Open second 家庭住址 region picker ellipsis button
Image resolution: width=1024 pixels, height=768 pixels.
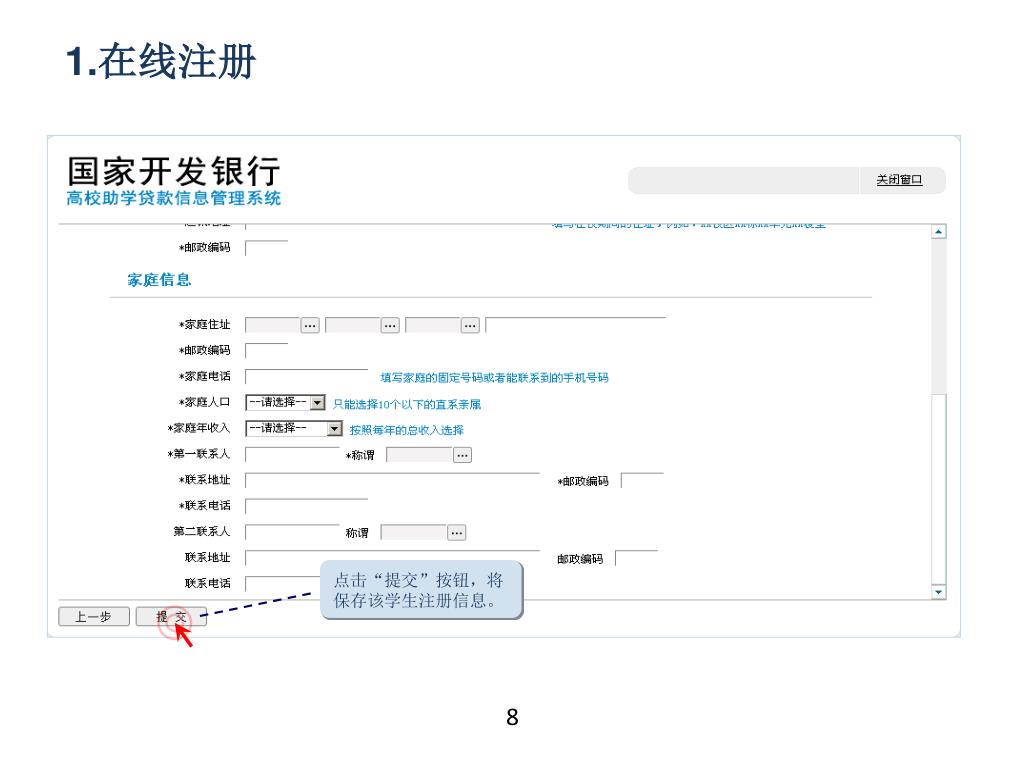coord(390,325)
